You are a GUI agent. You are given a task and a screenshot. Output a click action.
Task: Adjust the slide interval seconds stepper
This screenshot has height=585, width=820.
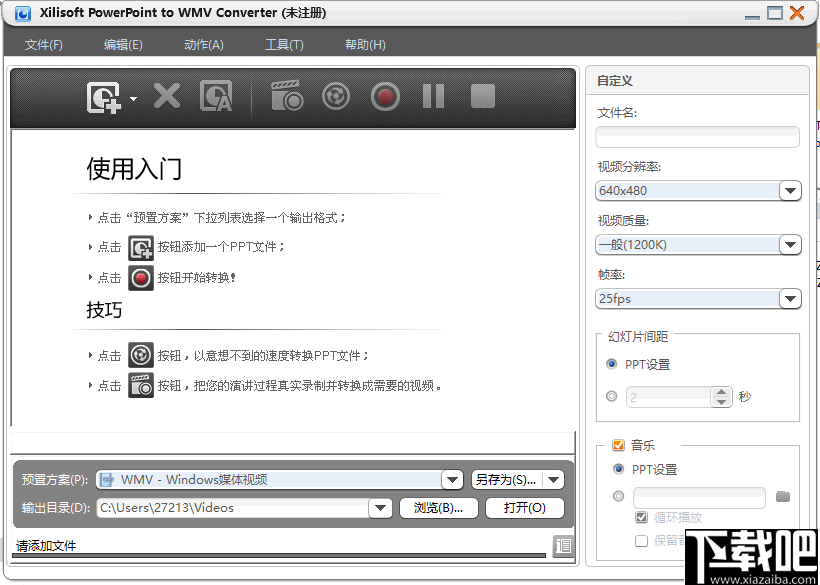(x=721, y=396)
